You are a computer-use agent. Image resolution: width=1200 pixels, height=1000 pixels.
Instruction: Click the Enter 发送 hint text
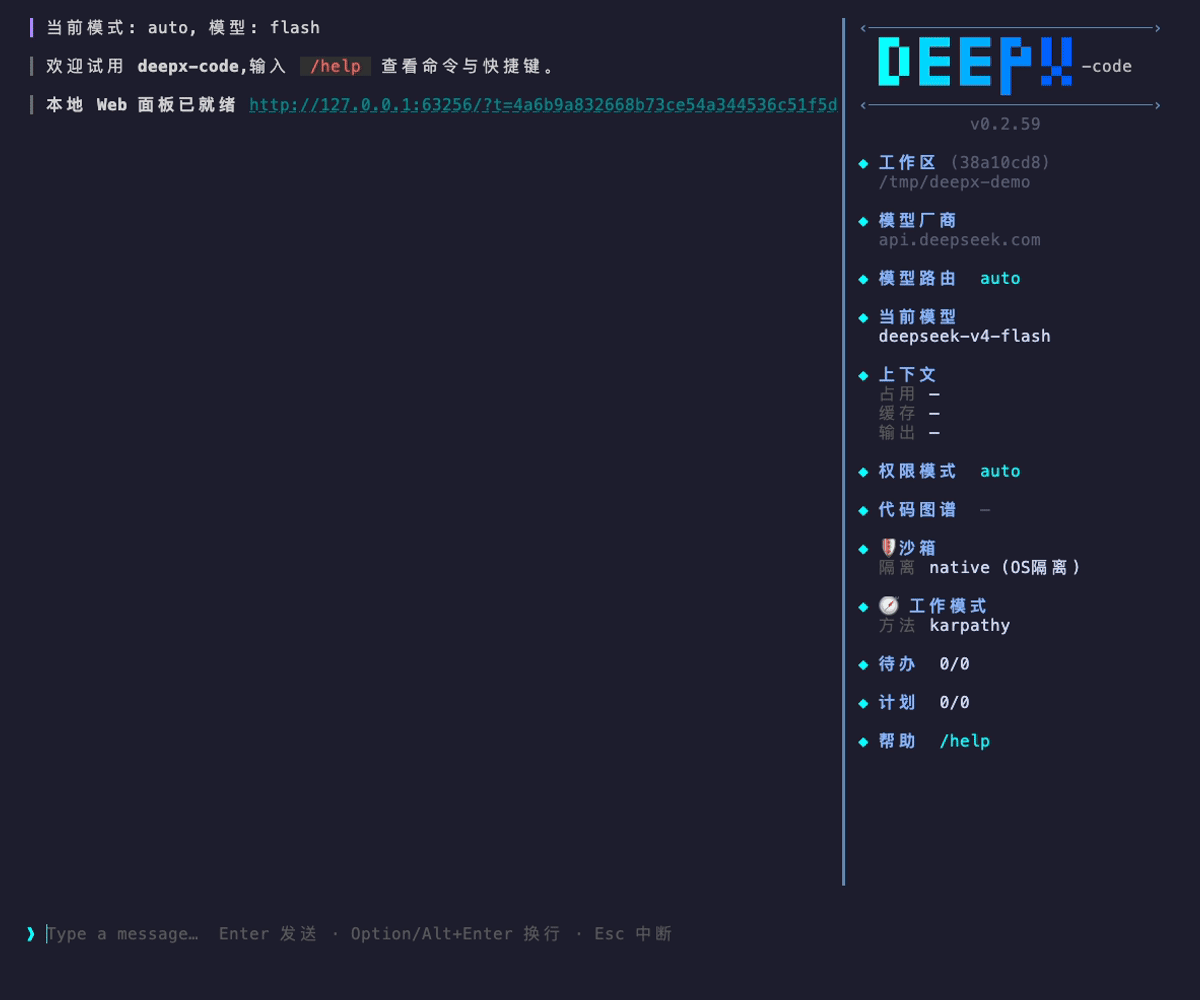pos(268,934)
